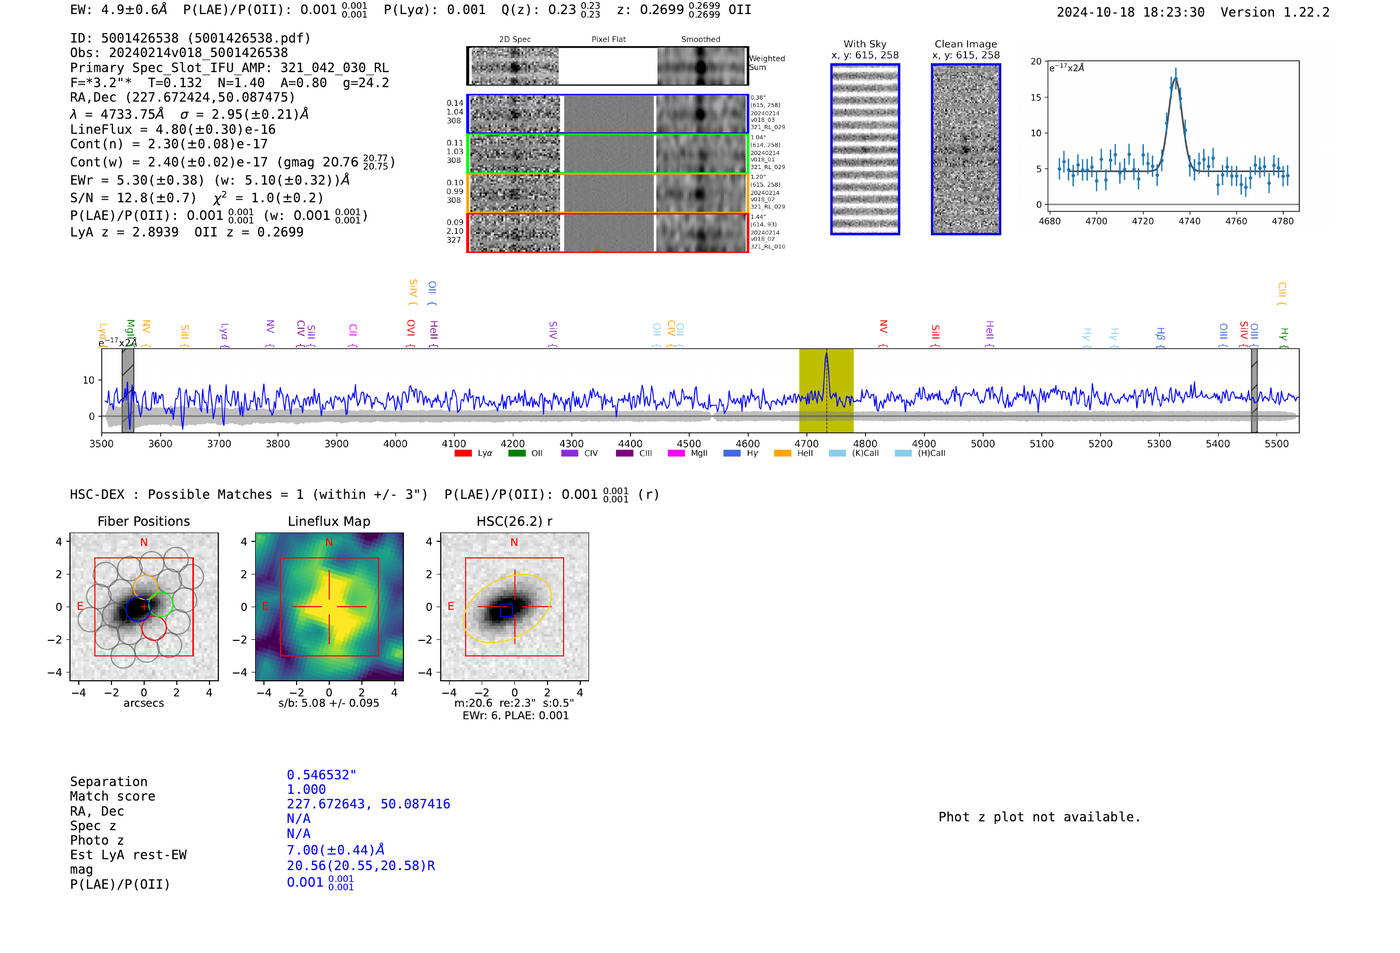The image size is (1400, 953).
Task: Select the magenta MgII legend swatch
Action: [675, 454]
